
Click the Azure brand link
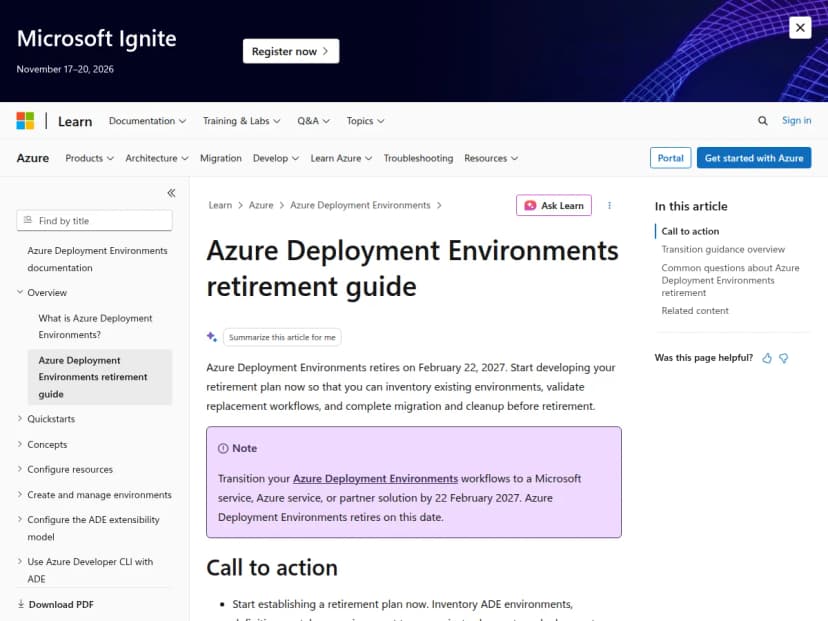click(33, 158)
